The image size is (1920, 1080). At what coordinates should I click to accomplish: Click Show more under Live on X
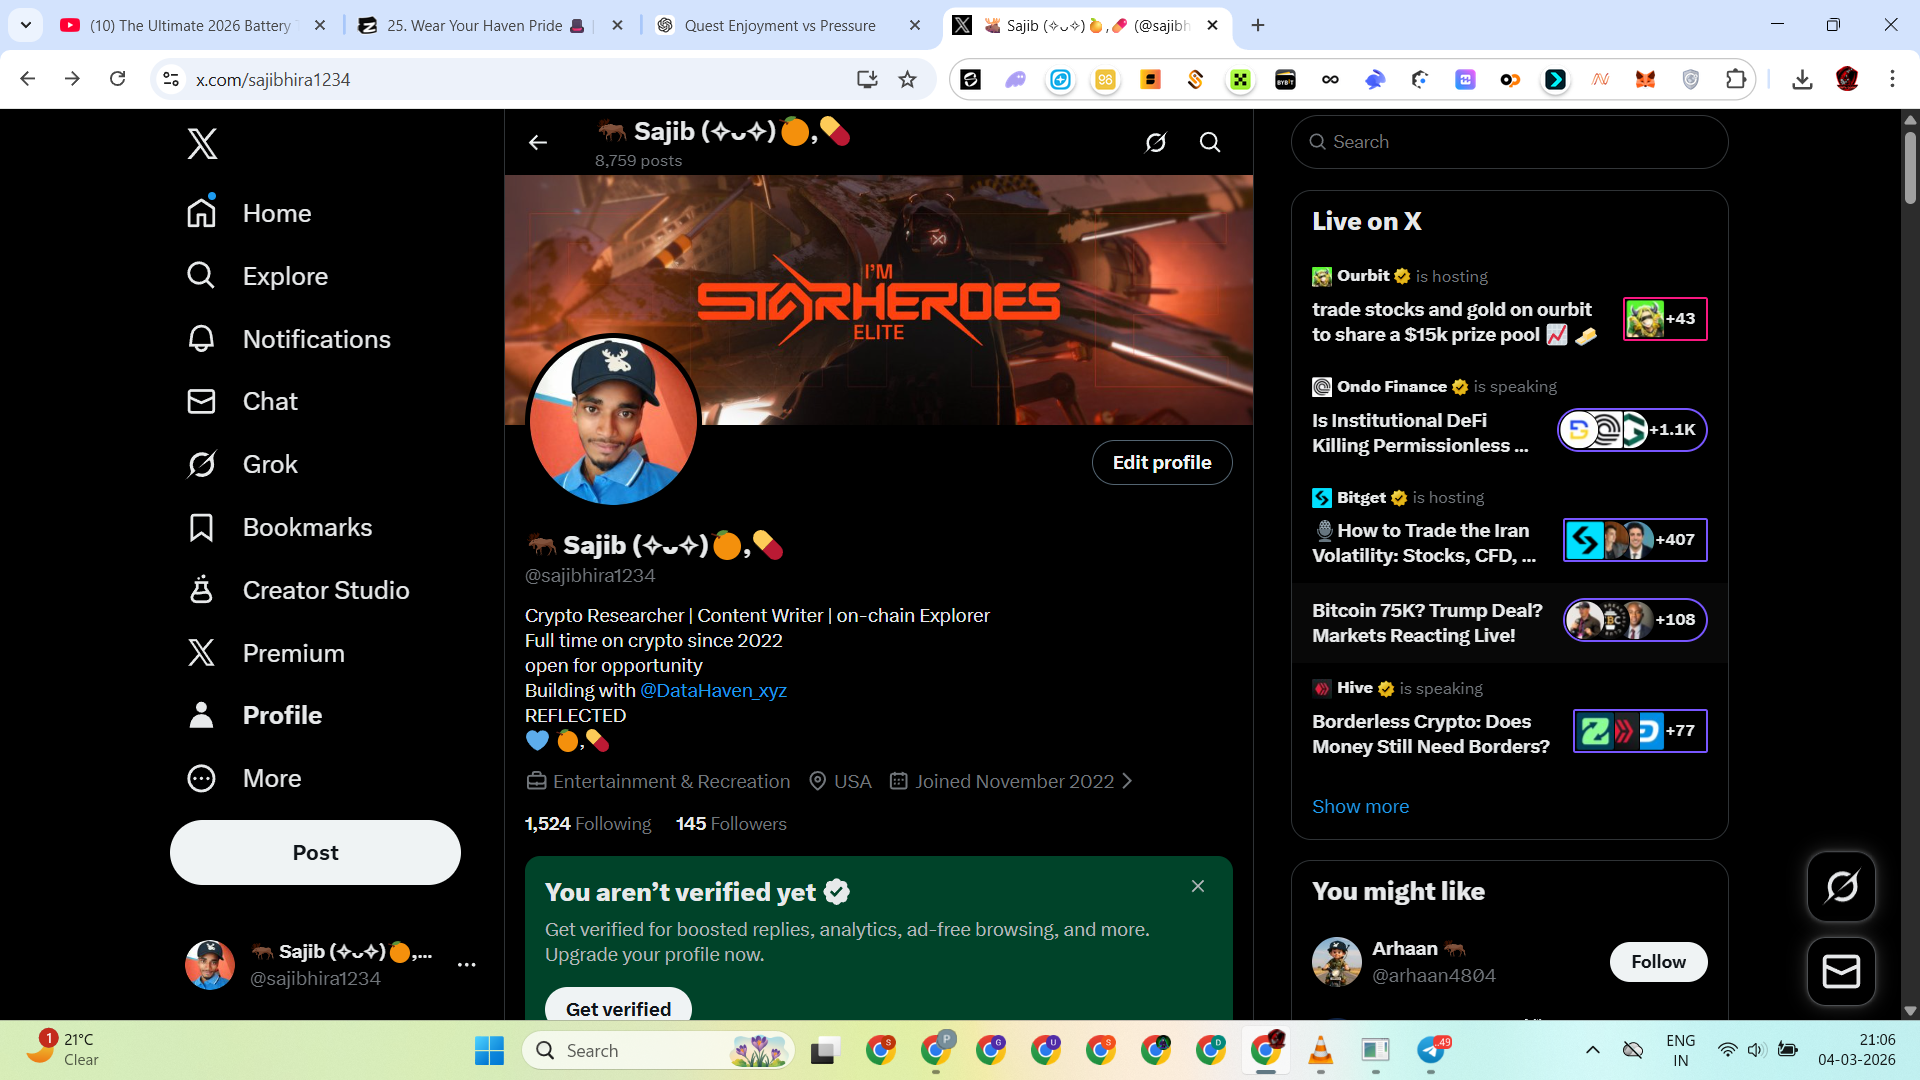coord(1360,806)
